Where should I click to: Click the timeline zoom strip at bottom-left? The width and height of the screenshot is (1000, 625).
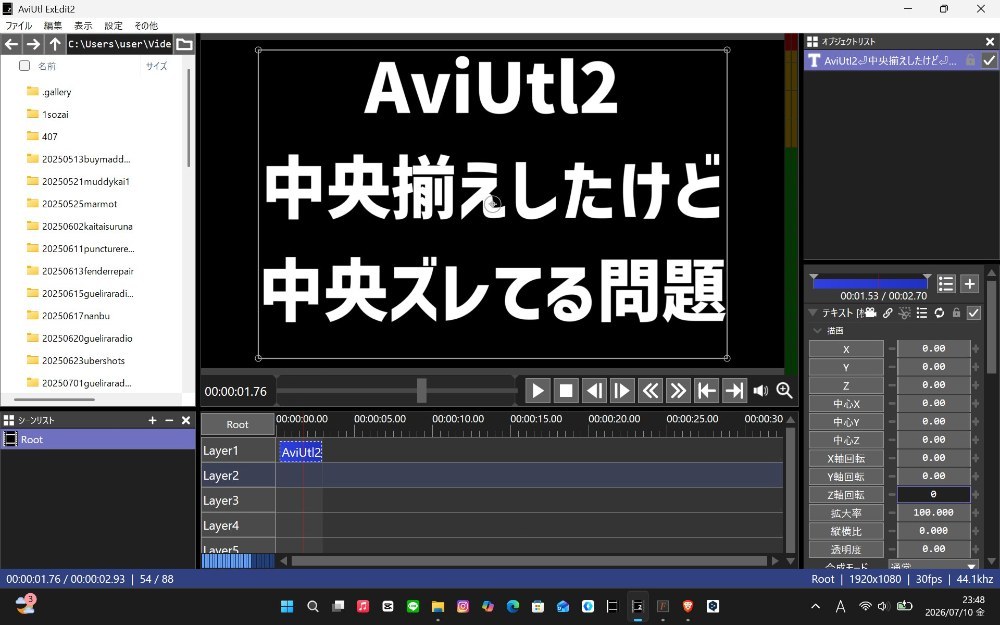(238, 561)
